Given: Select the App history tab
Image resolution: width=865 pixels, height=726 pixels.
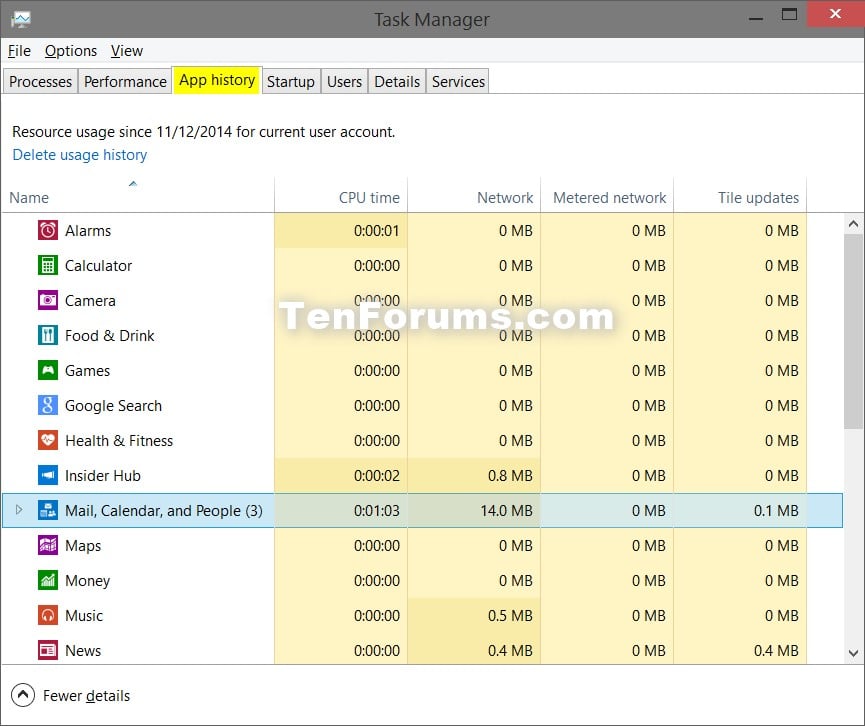Looking at the screenshot, I should click(217, 80).
